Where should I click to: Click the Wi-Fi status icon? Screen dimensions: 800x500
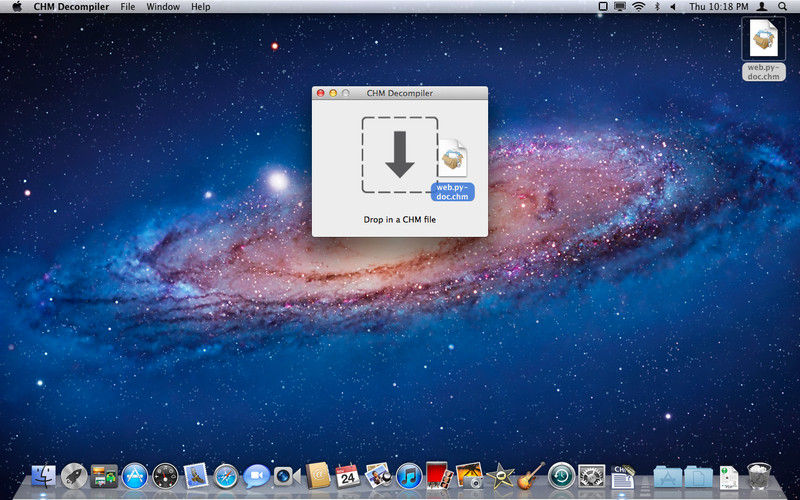(639, 7)
